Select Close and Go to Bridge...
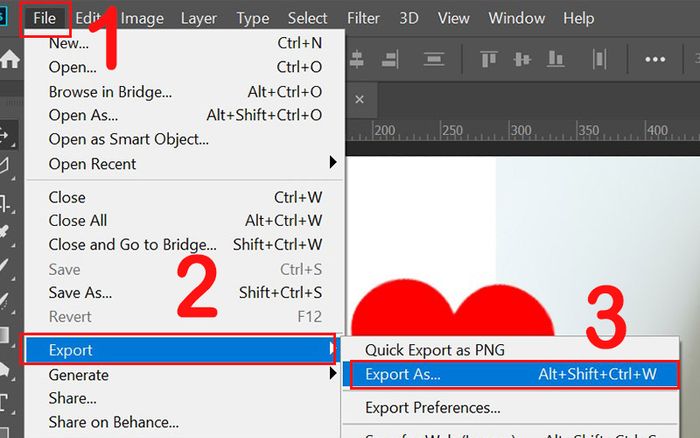This screenshot has height=438, width=700. 185,245
